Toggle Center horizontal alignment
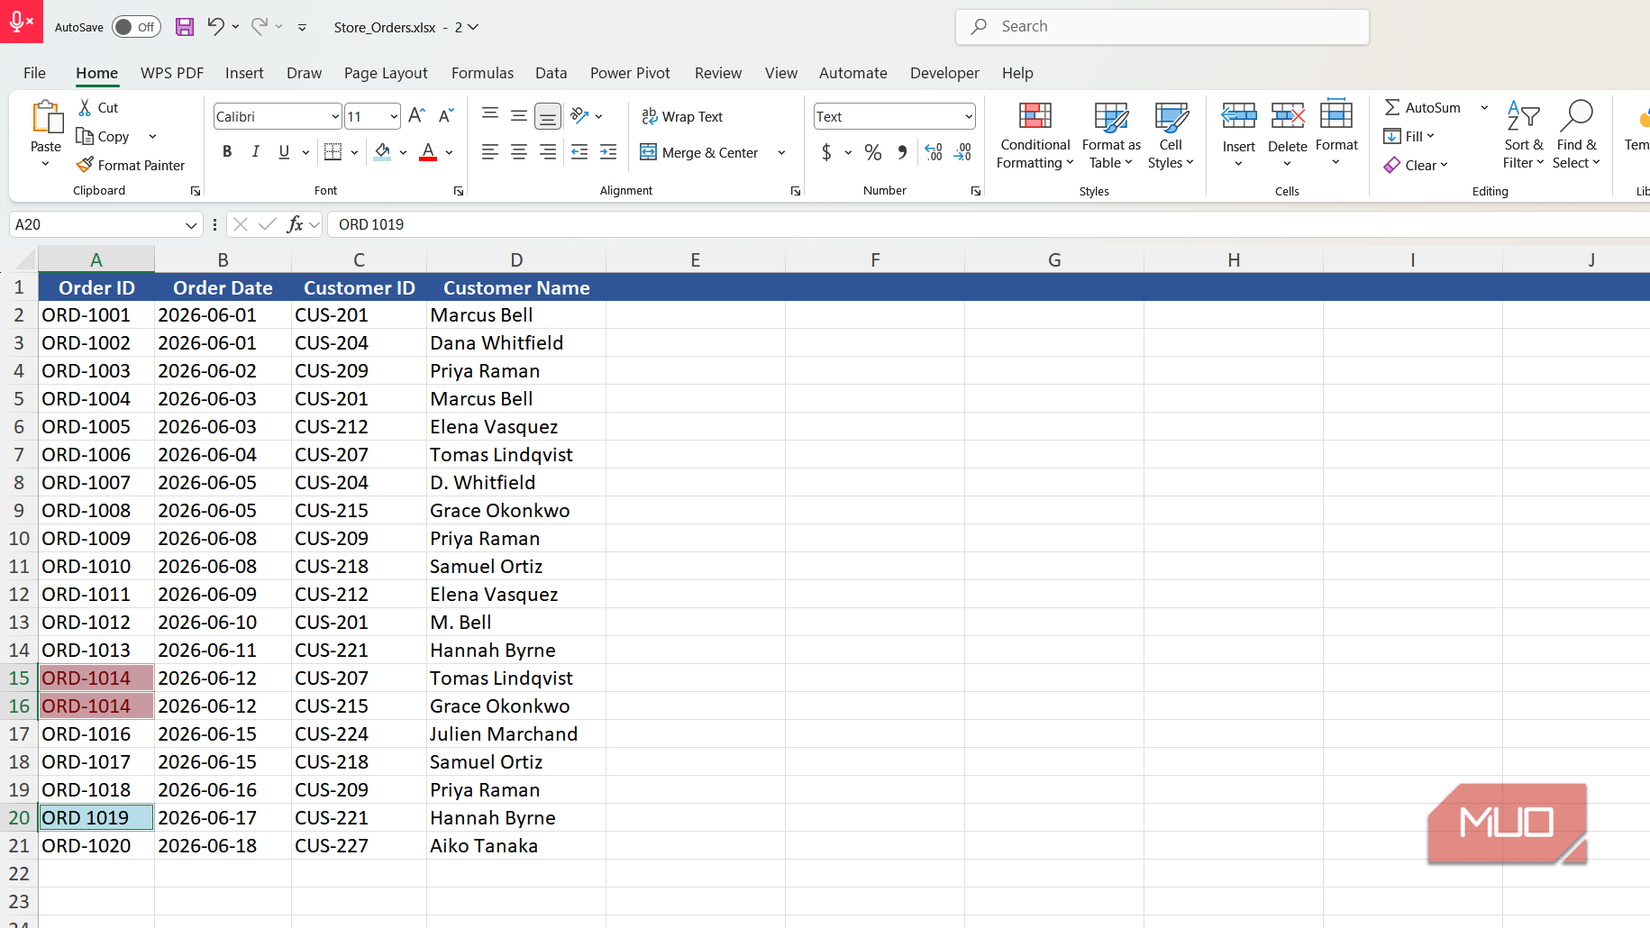 coord(519,152)
